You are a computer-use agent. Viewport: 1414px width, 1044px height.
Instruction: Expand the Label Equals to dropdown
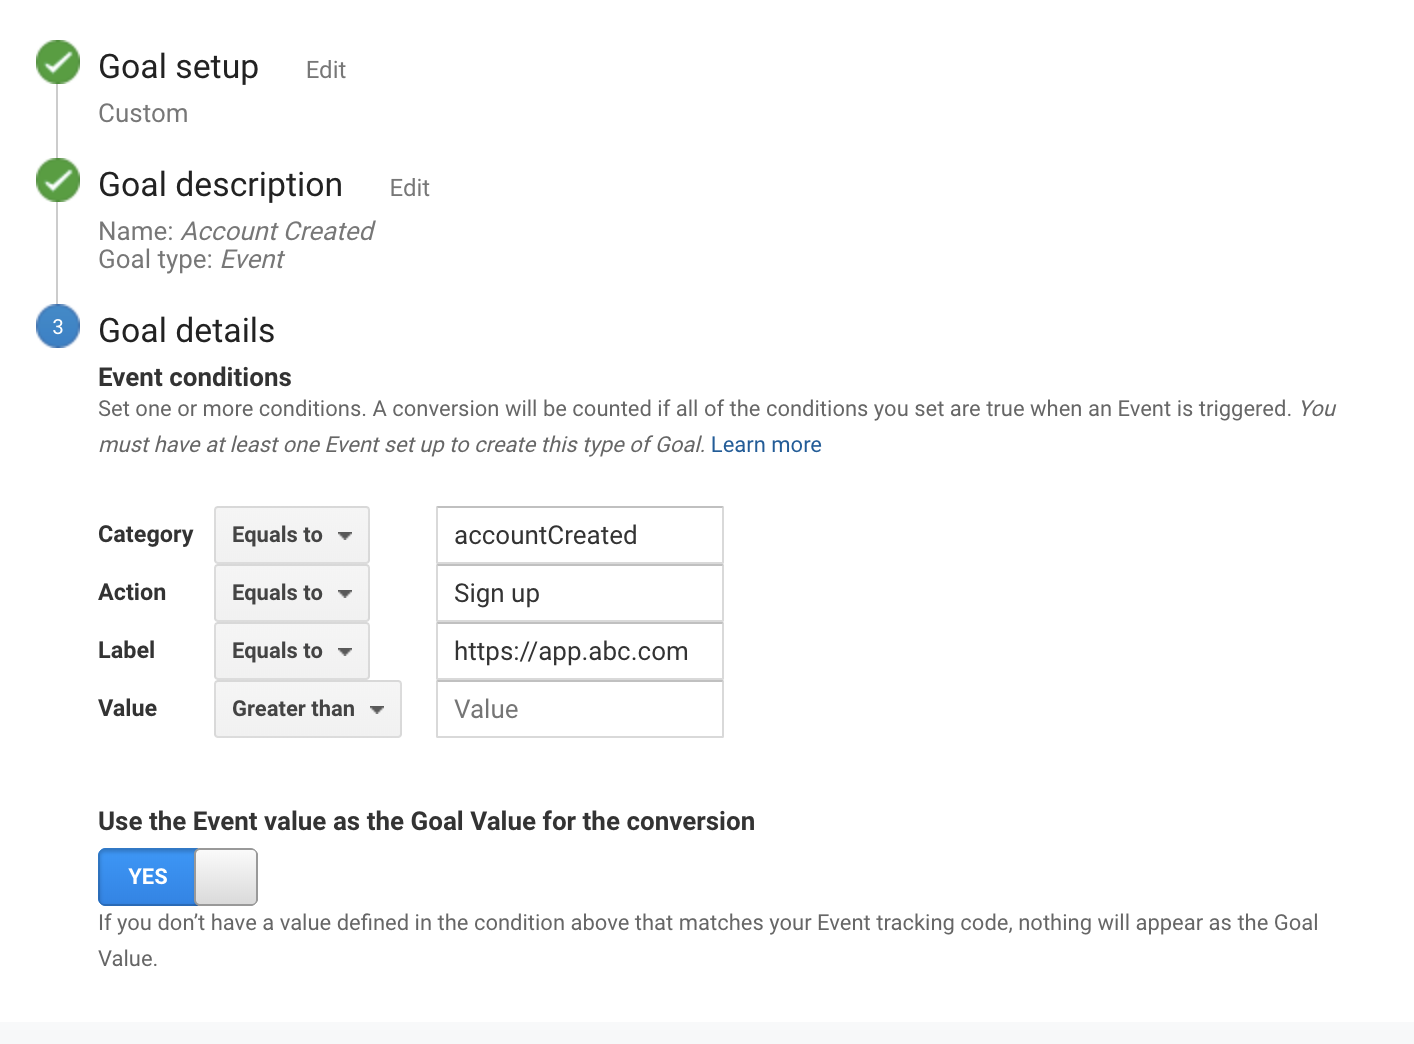click(292, 651)
